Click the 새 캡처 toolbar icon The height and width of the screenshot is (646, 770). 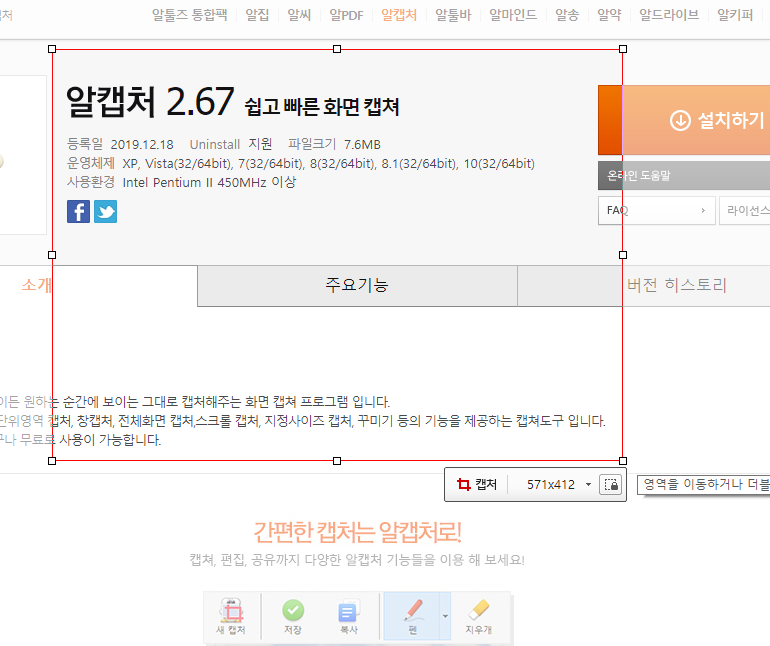click(x=231, y=616)
